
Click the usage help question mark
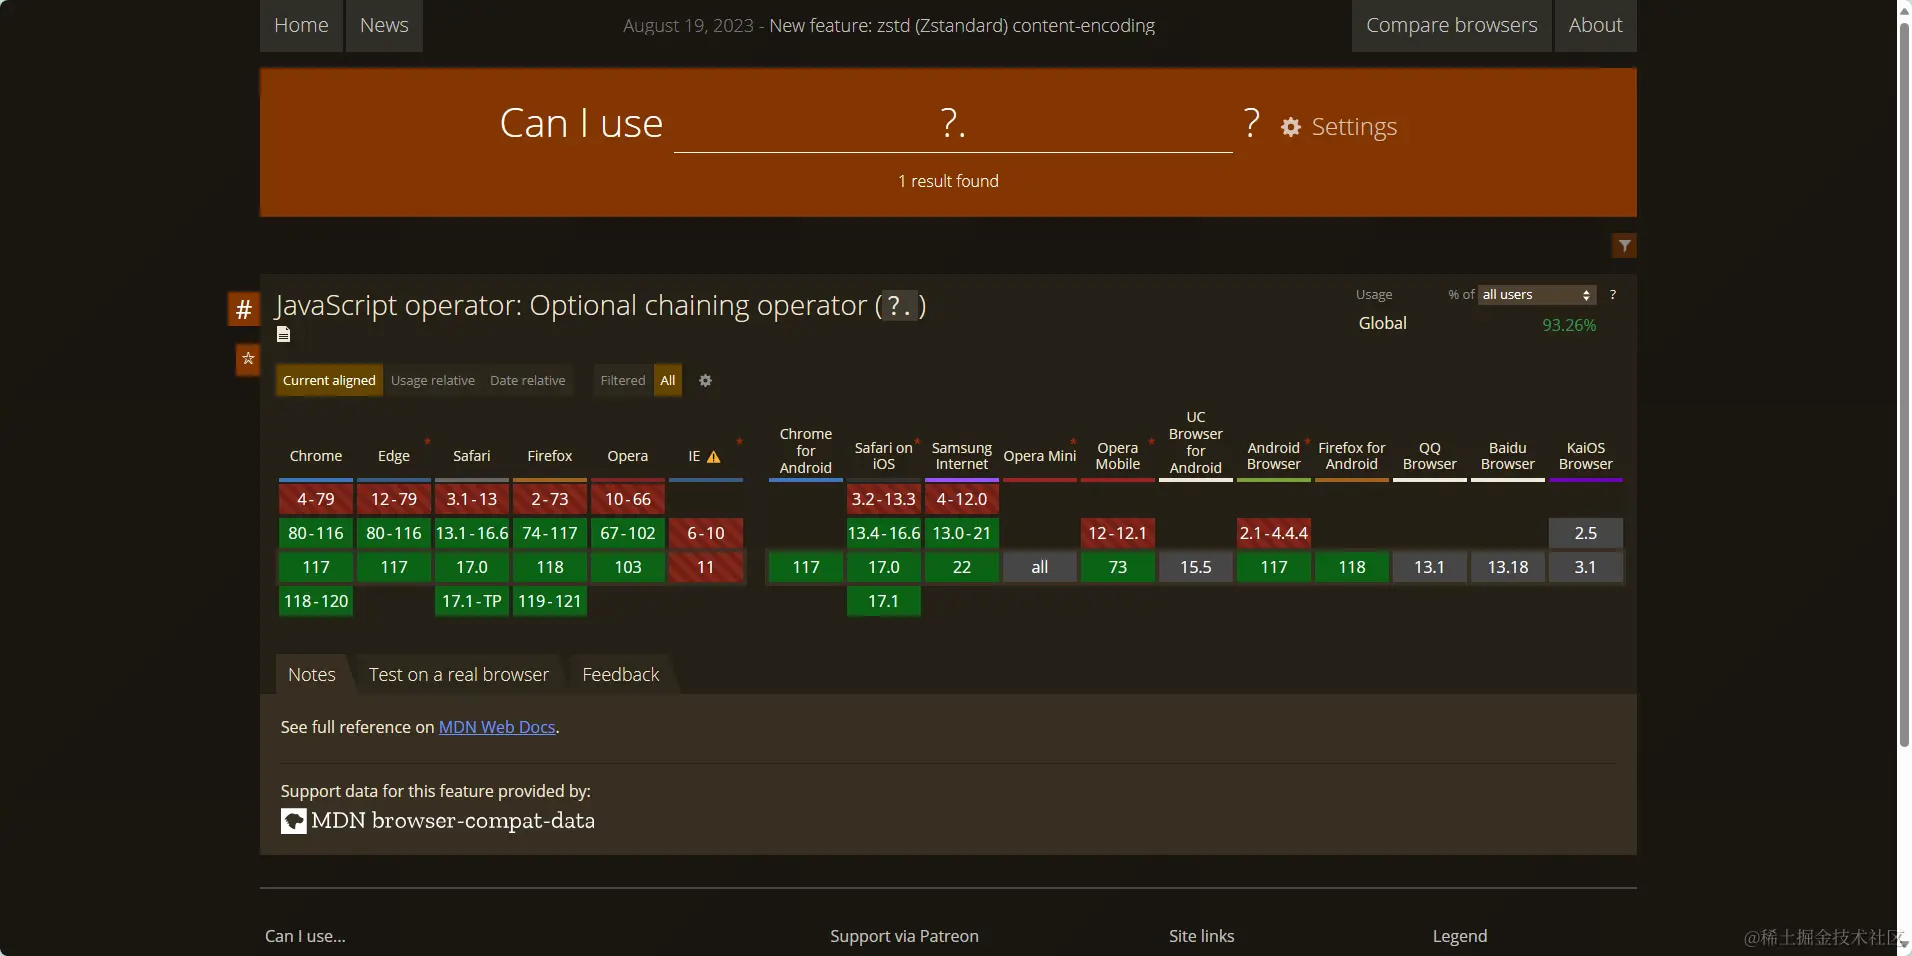[x=1613, y=294]
